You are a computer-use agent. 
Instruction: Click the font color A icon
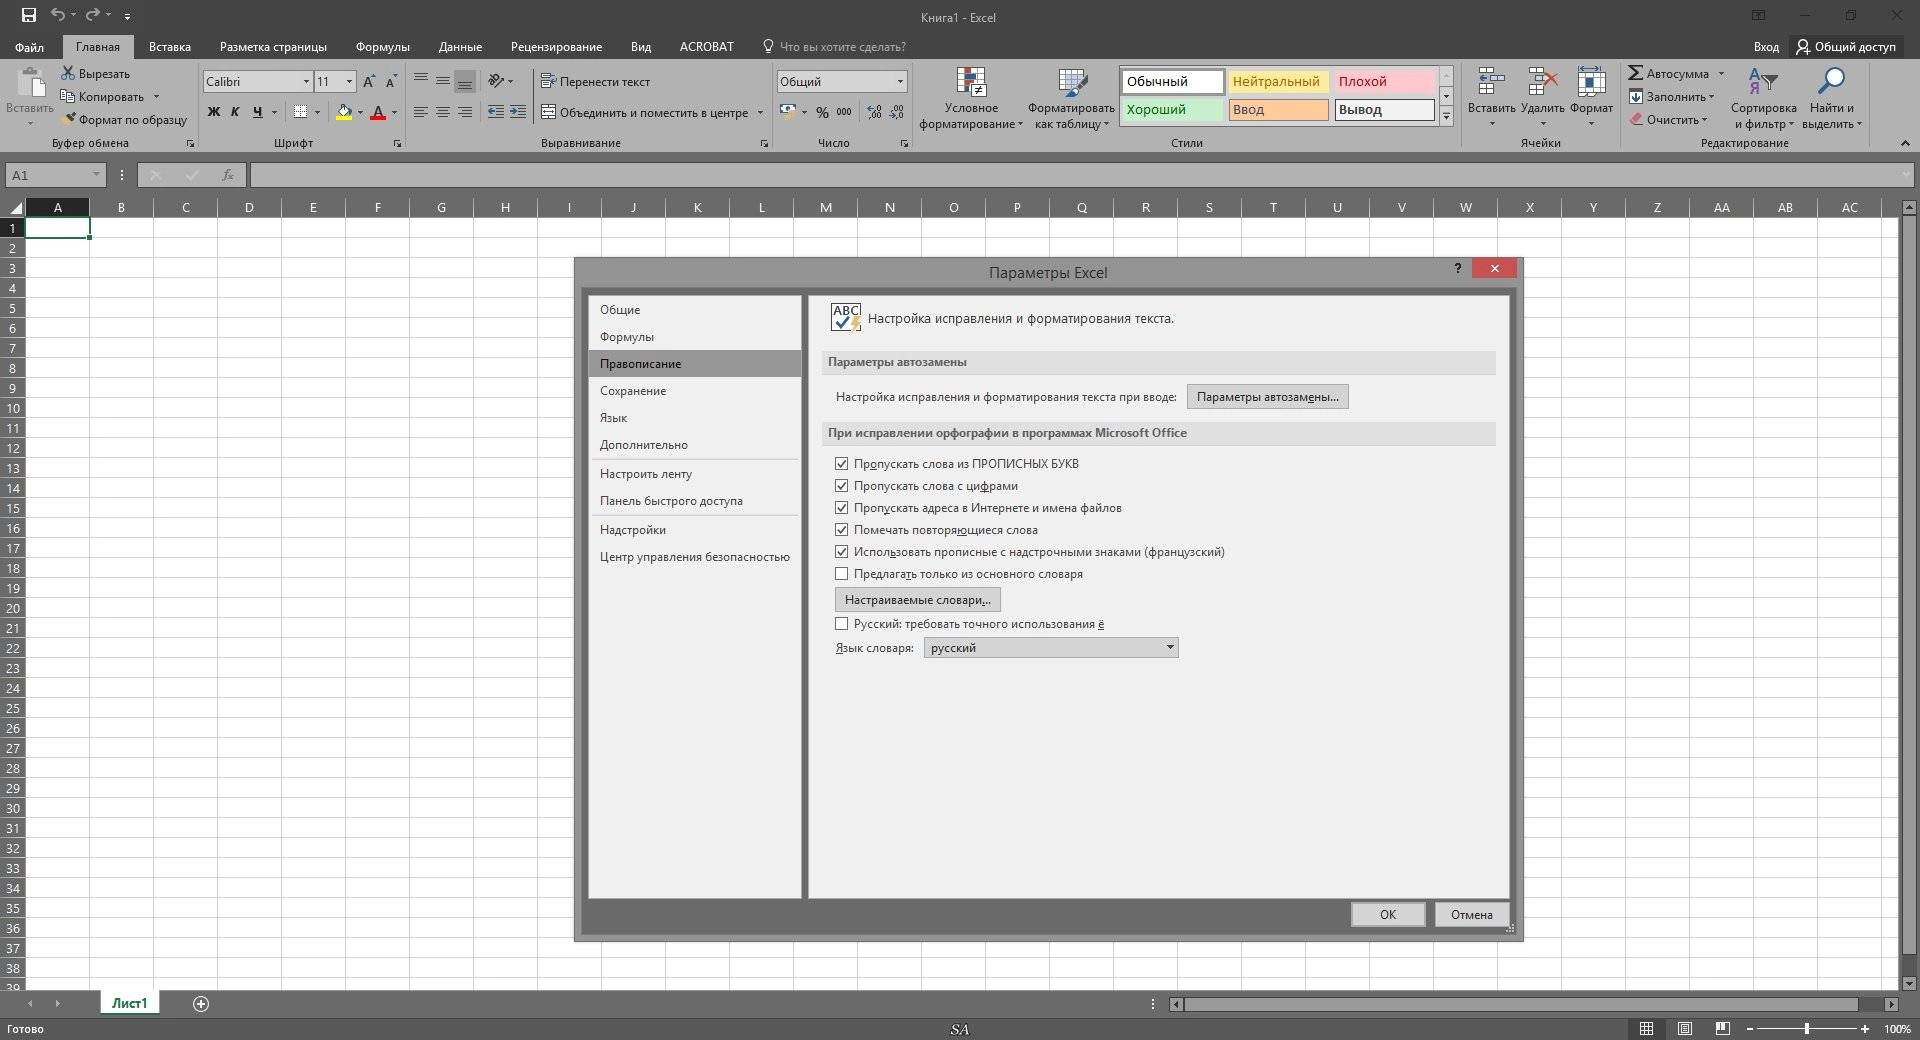pyautogui.click(x=378, y=112)
